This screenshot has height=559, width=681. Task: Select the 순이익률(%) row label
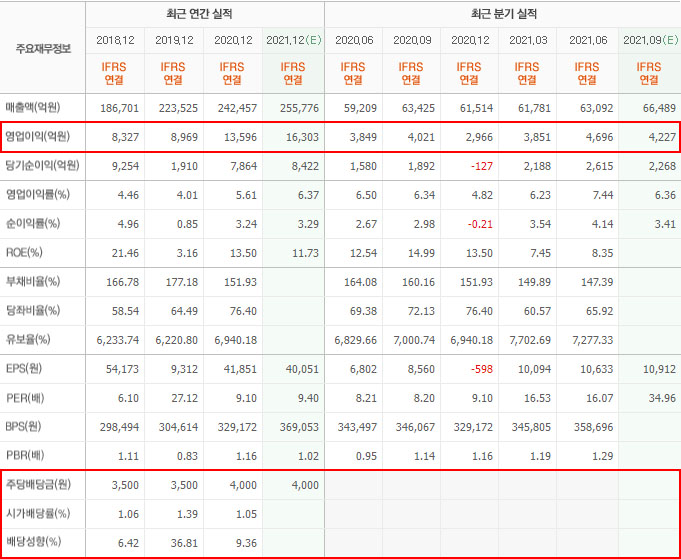[33, 224]
